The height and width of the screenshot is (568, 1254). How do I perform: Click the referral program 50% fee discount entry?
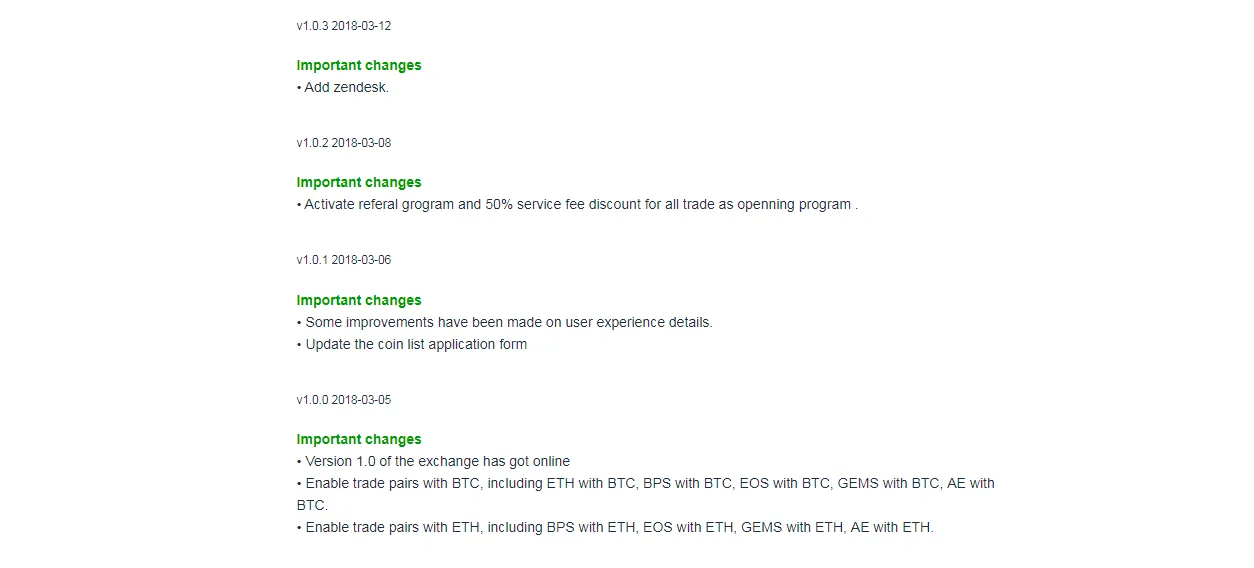point(578,204)
